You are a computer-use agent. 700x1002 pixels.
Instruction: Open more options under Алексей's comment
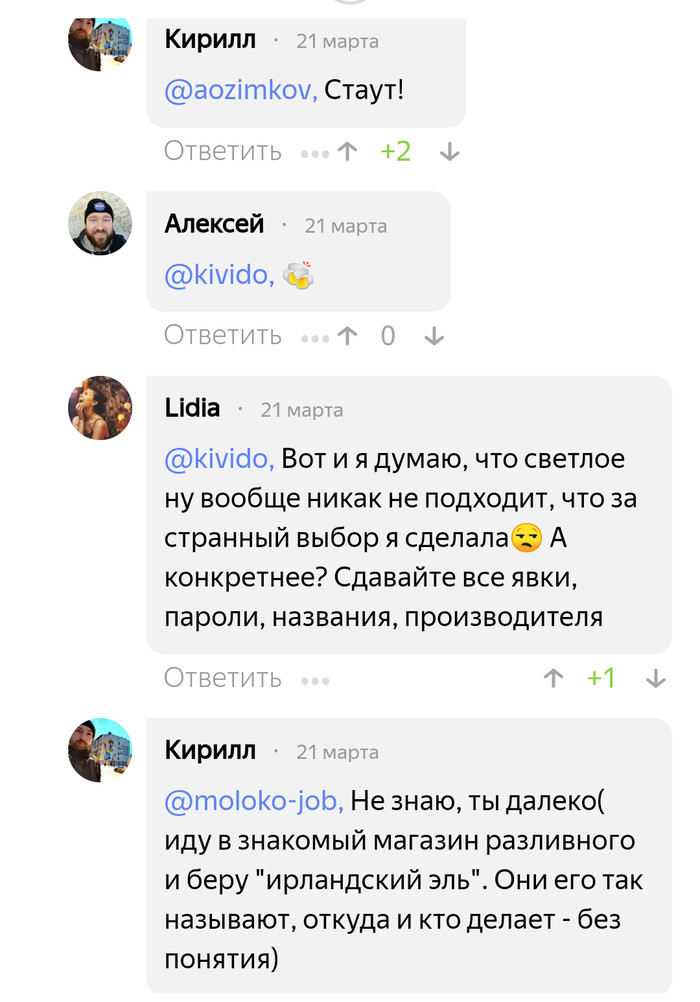[314, 337]
